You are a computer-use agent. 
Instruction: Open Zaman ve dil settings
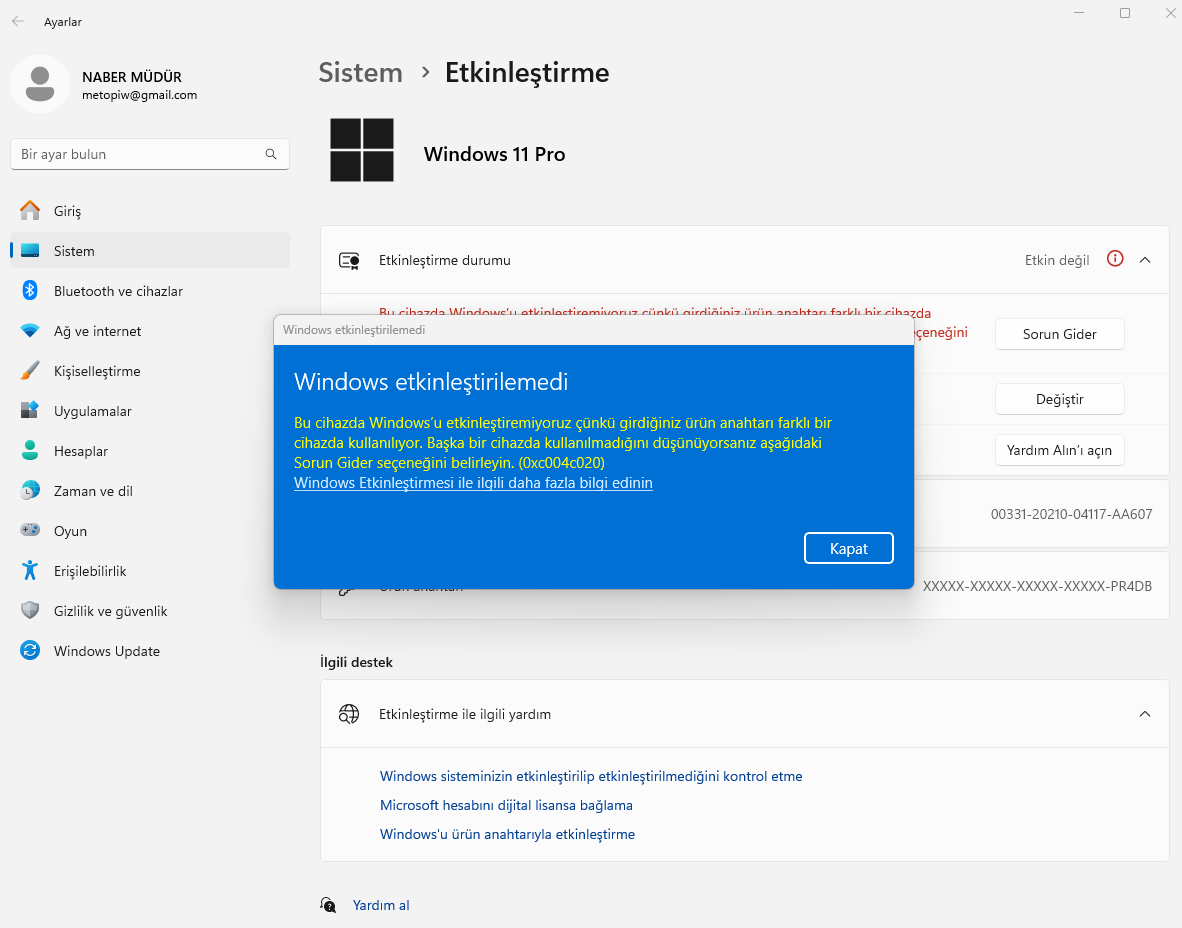150,490
